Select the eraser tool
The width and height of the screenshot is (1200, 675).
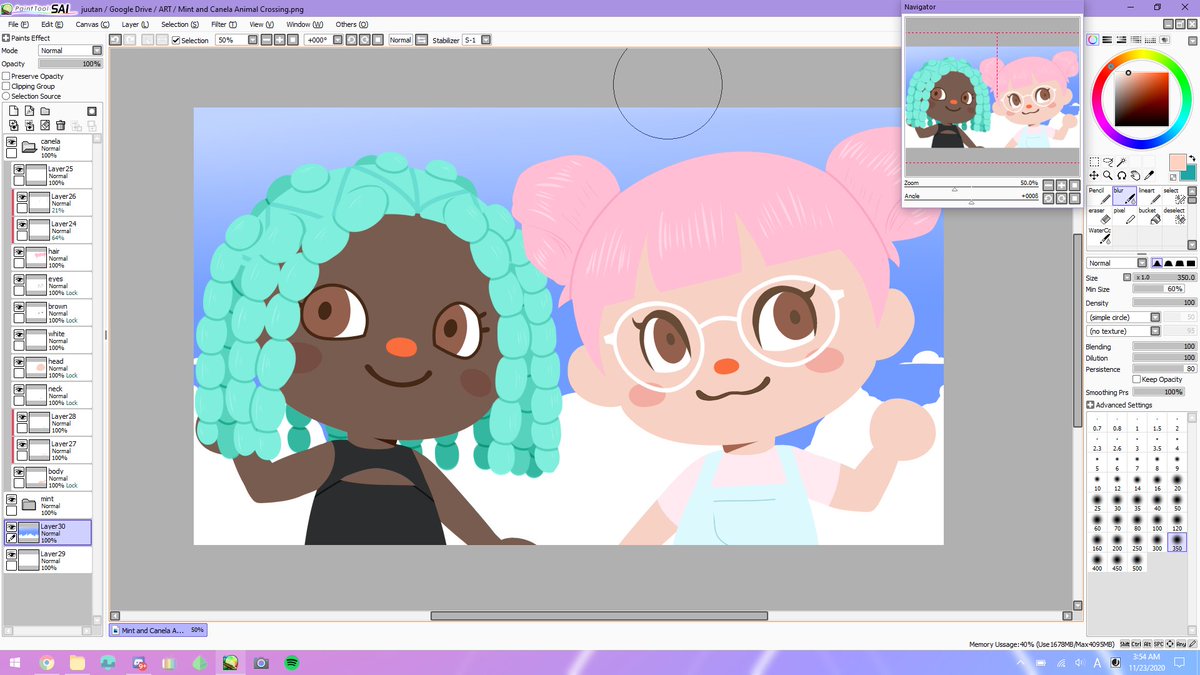(1099, 216)
